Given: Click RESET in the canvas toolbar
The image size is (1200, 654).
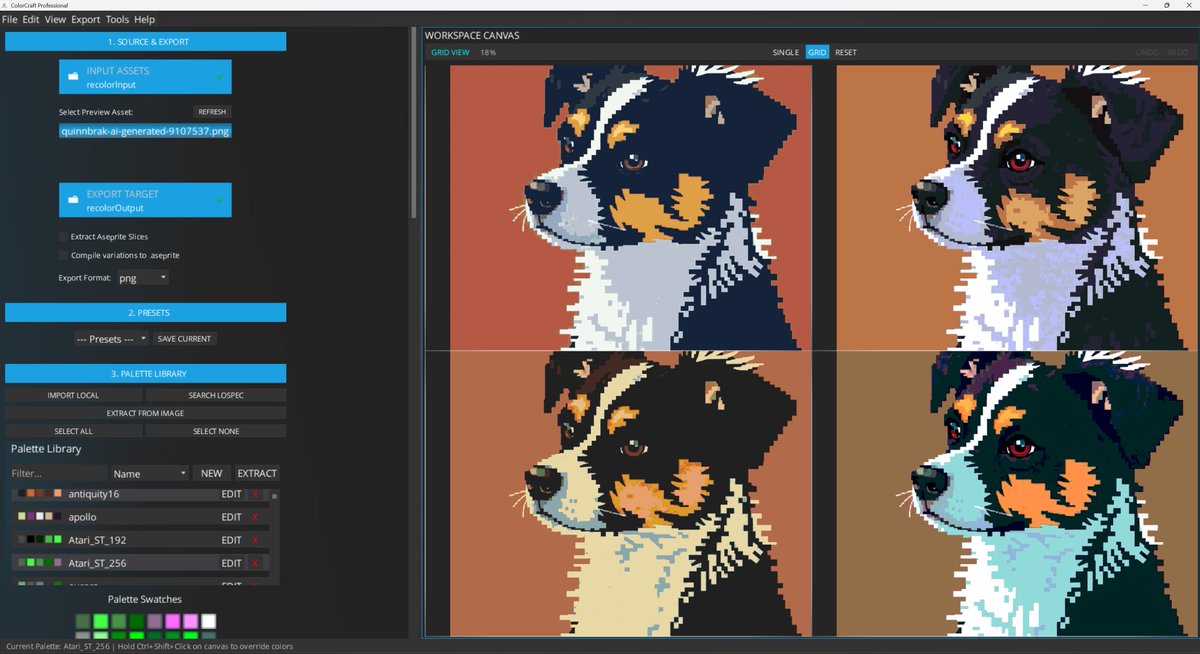Looking at the screenshot, I should pos(846,52).
